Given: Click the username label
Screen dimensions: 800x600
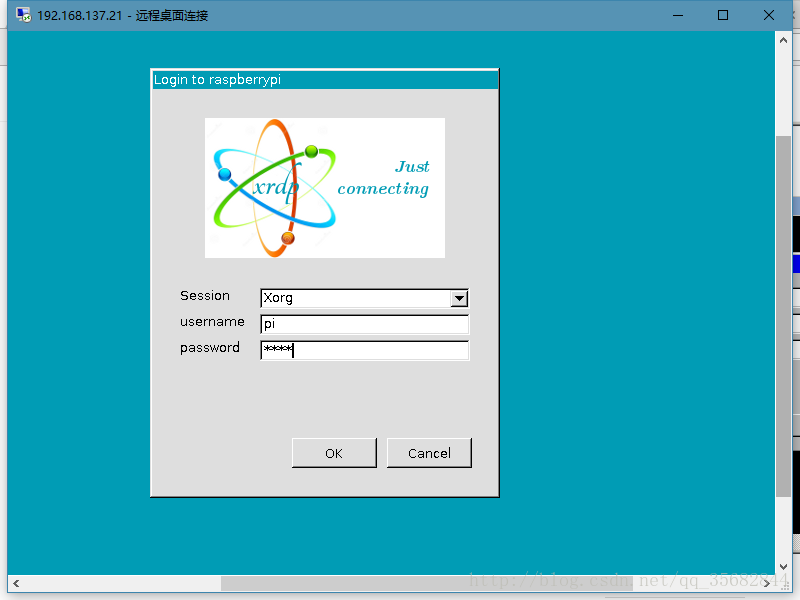Looking at the screenshot, I should [x=212, y=322].
